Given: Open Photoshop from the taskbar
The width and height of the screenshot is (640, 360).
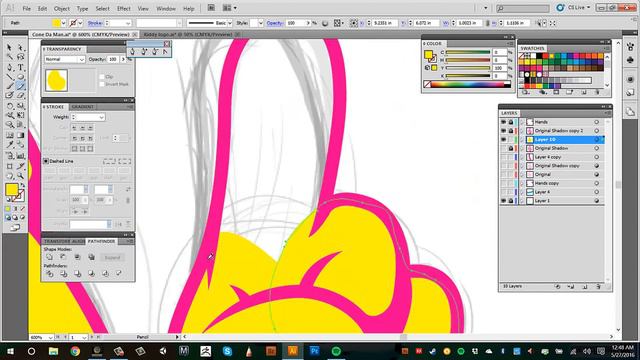Looking at the screenshot, I should pyautogui.click(x=314, y=351).
